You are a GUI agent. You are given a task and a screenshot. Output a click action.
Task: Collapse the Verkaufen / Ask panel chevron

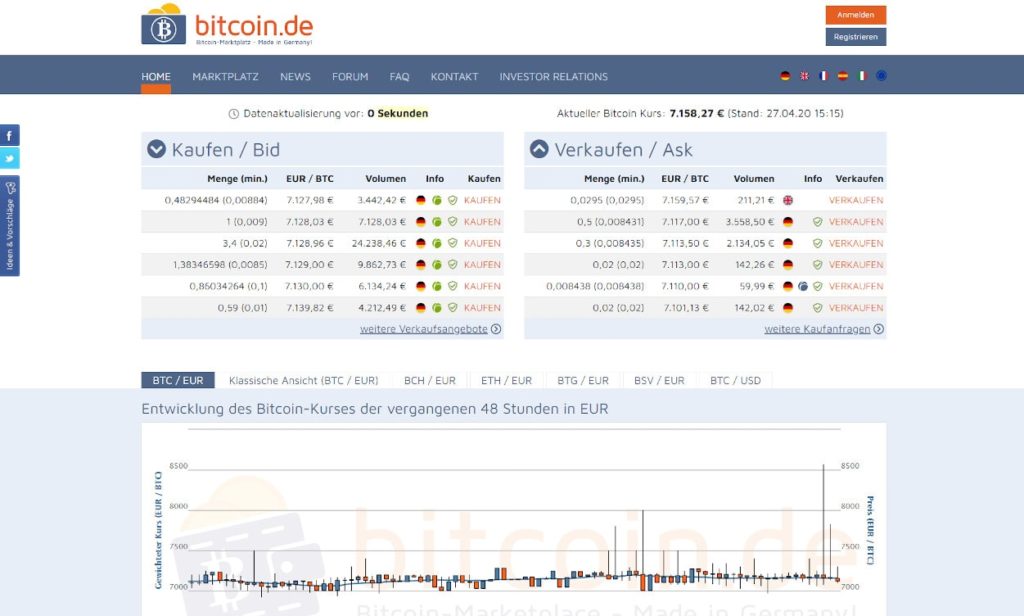(x=539, y=150)
